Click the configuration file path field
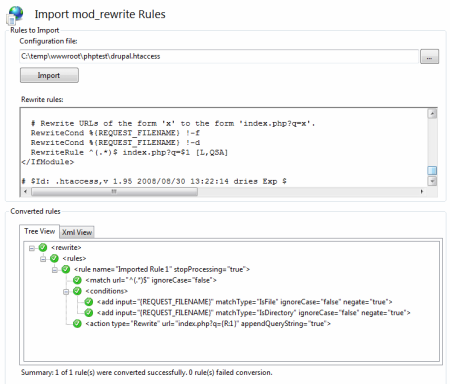Image resolution: width=450 pixels, height=384 pixels. tap(219, 56)
